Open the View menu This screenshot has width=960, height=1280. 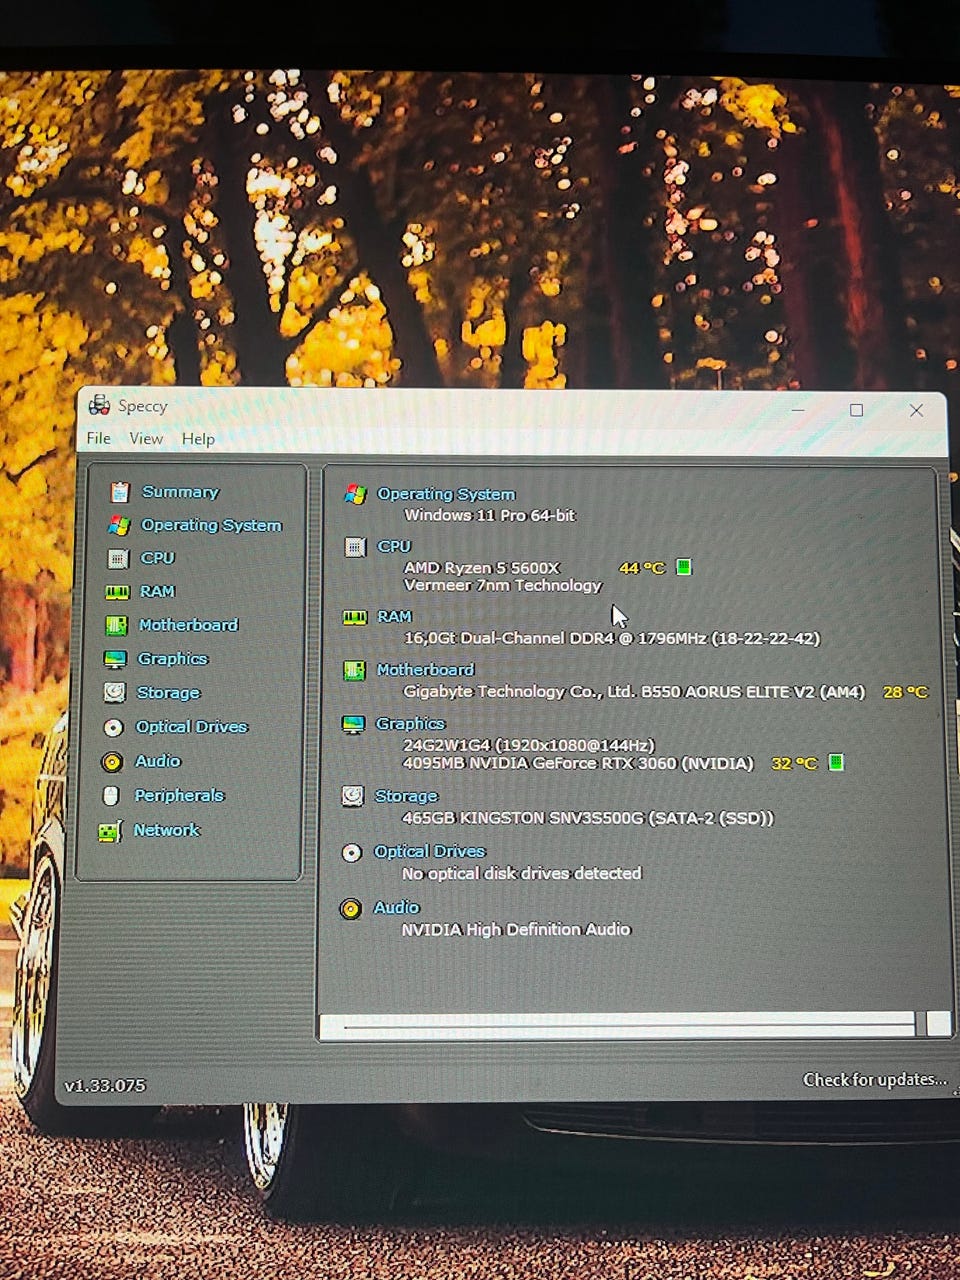(x=146, y=438)
